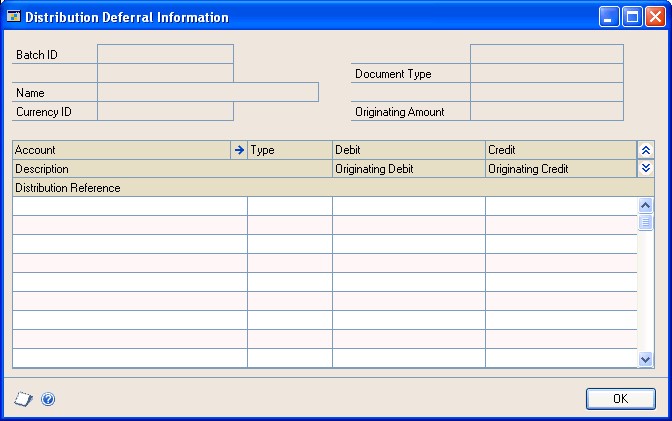Click the unlabeled field below Batch ID
672x421 pixels.
click(165, 73)
